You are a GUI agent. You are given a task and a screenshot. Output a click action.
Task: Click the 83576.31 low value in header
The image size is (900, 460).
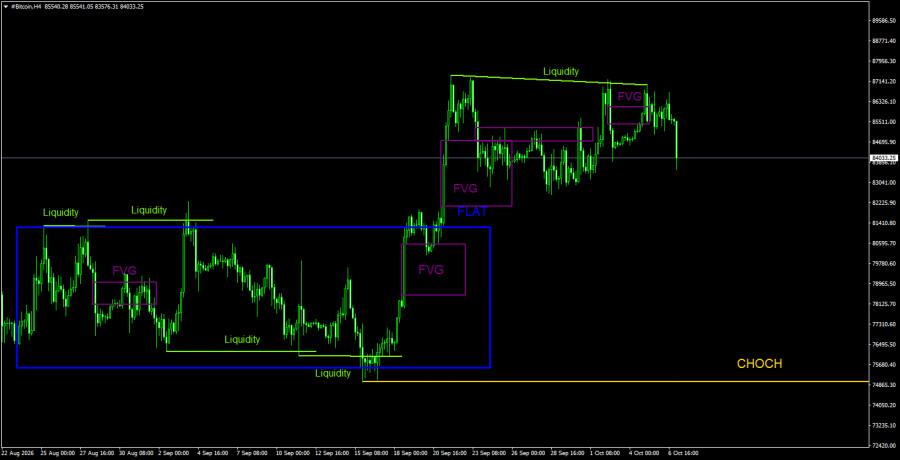(106, 6)
